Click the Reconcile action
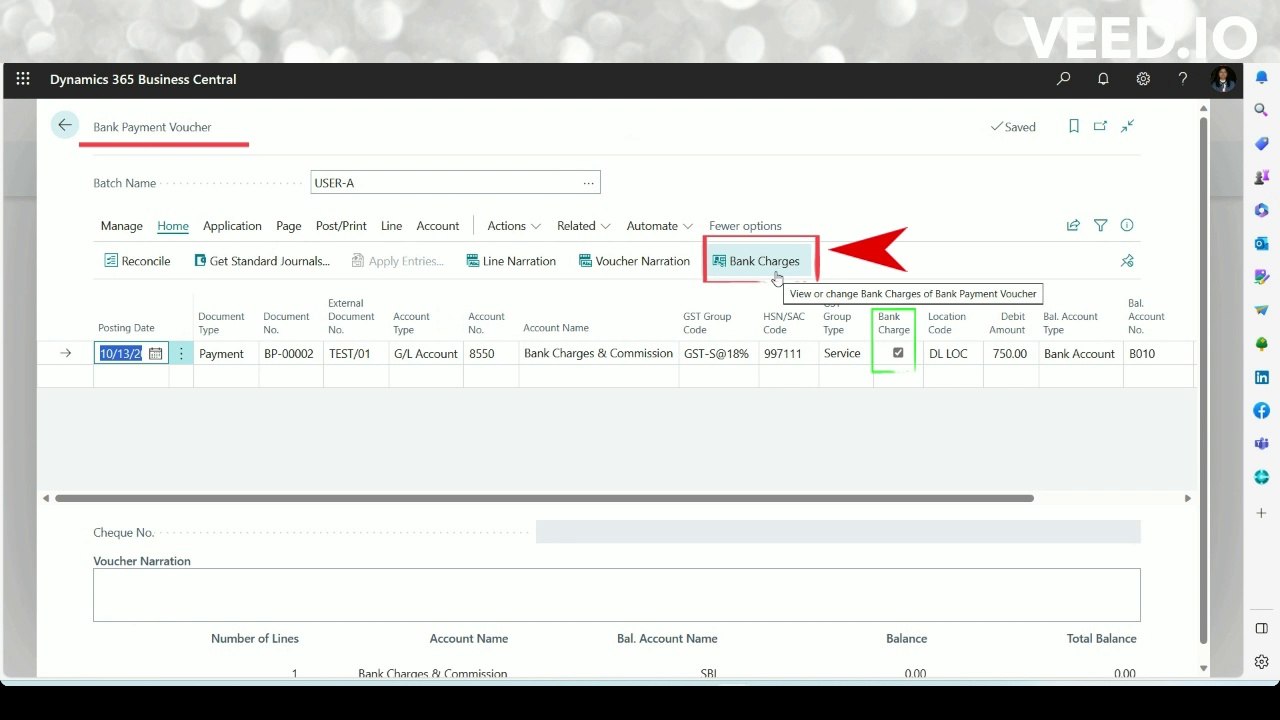Screen dimensions: 1280x720 (137, 261)
